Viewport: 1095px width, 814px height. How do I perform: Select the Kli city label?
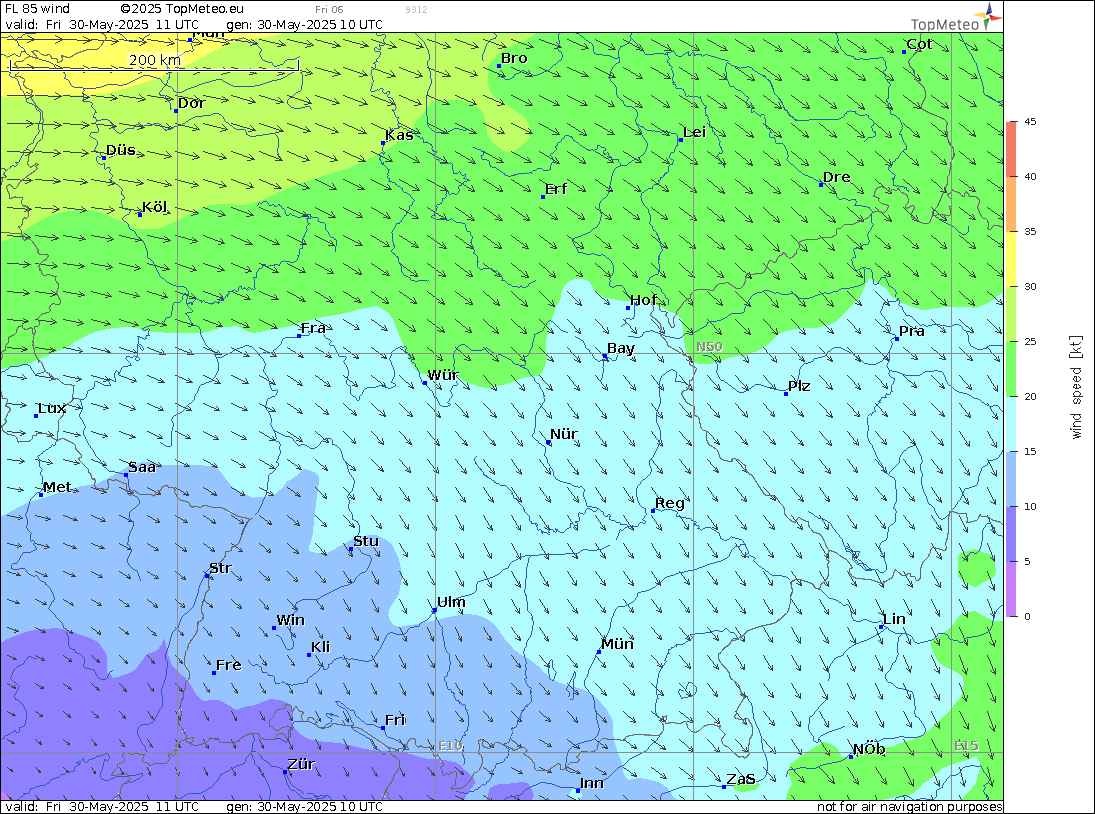(x=320, y=647)
